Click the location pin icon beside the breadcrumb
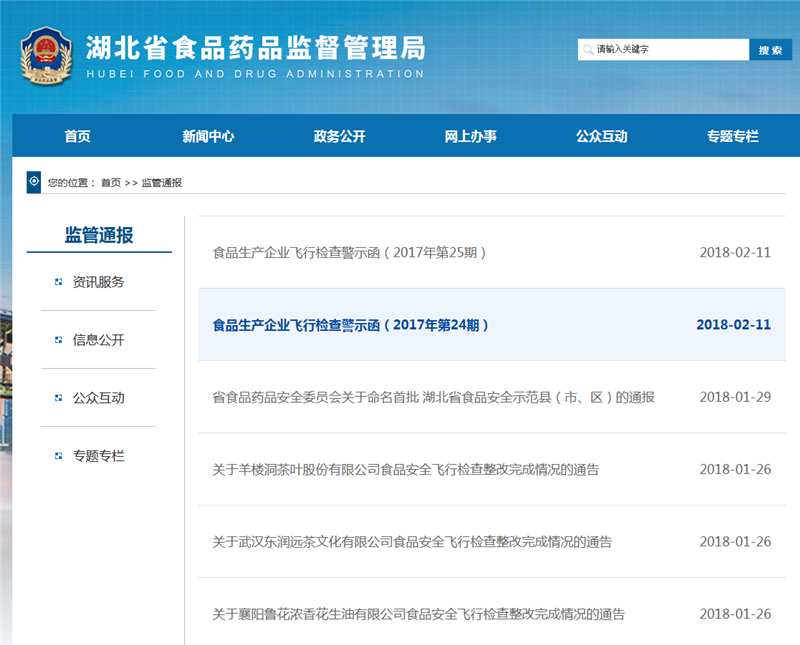The height and width of the screenshot is (645, 800). coord(34,183)
